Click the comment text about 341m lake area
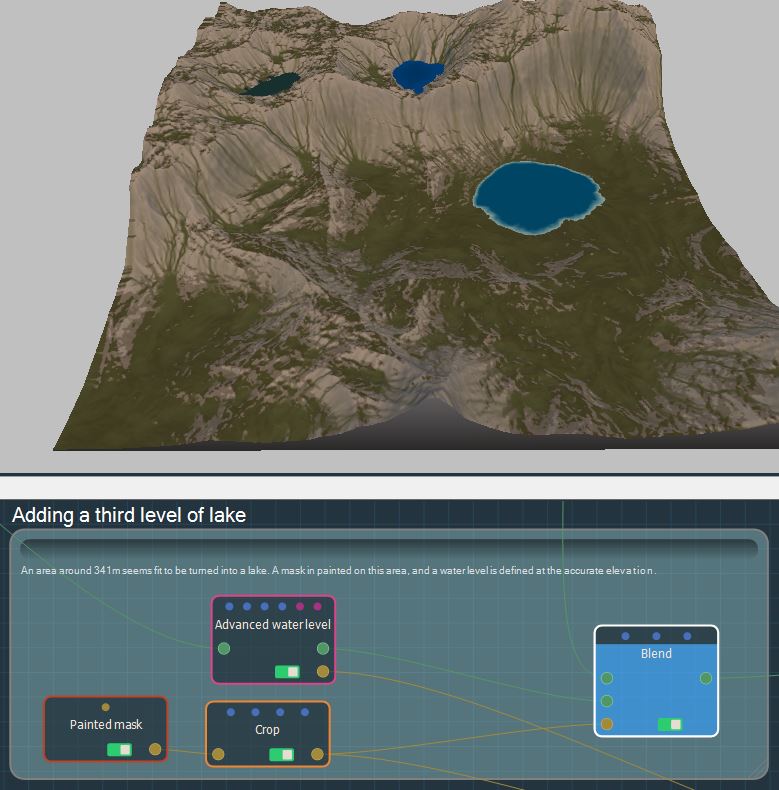 (338, 570)
